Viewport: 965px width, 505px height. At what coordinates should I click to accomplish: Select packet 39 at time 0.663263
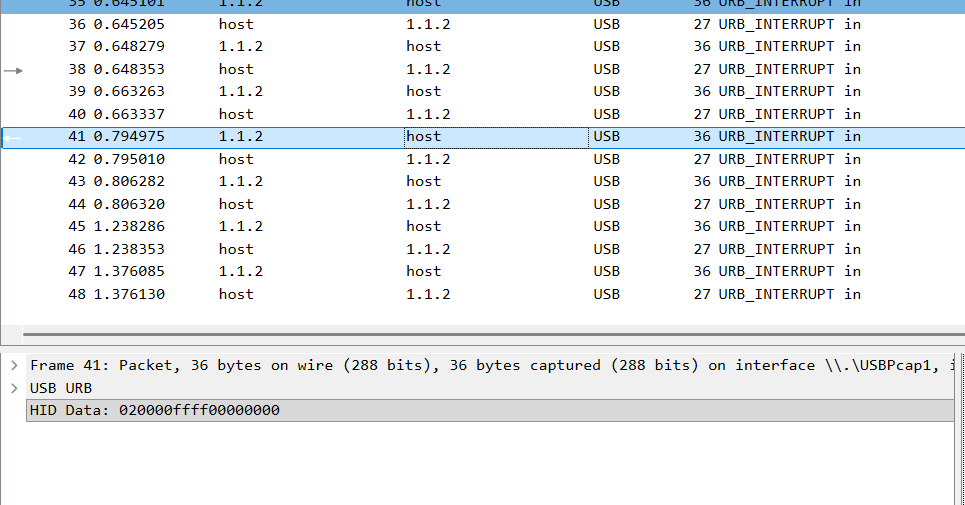[128, 92]
